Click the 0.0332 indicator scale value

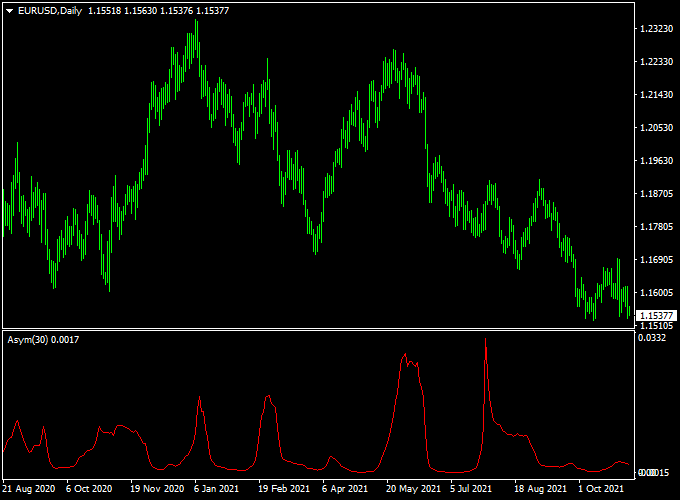click(x=651, y=338)
